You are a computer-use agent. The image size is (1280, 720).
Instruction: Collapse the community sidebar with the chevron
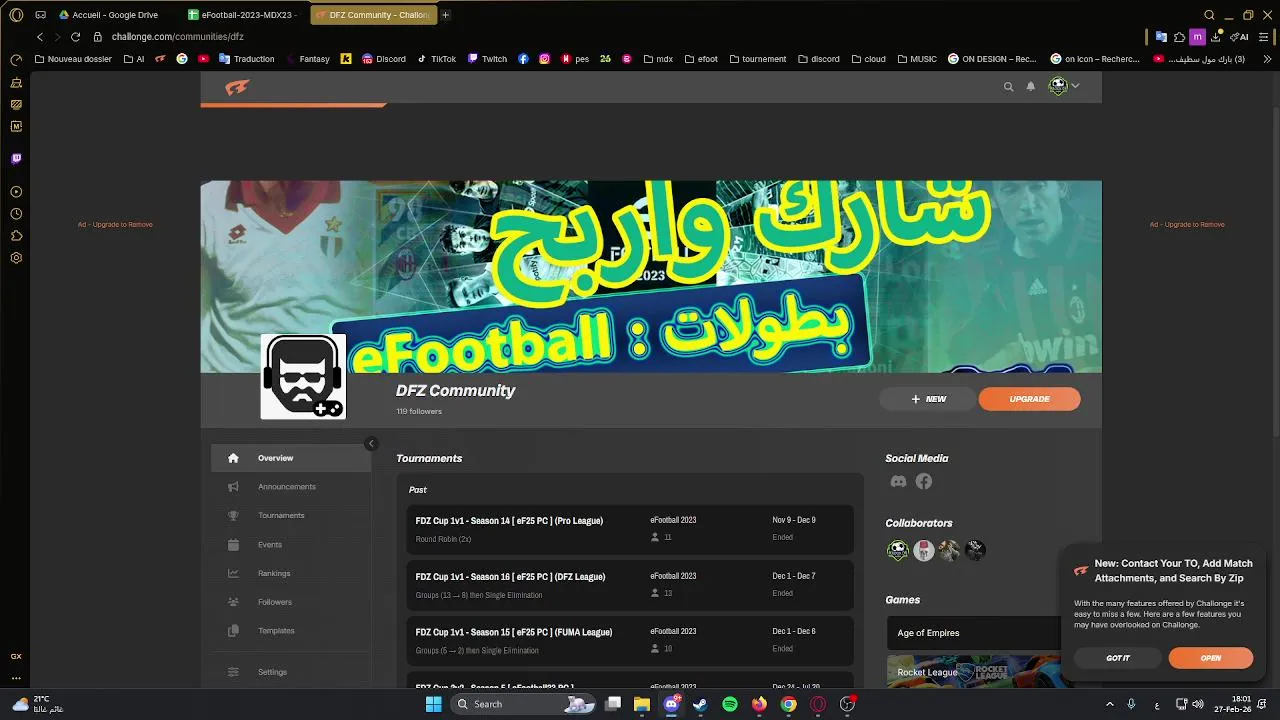click(x=371, y=443)
